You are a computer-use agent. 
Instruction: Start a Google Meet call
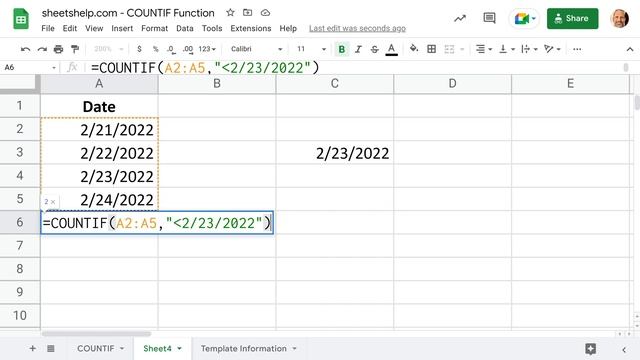click(x=524, y=18)
